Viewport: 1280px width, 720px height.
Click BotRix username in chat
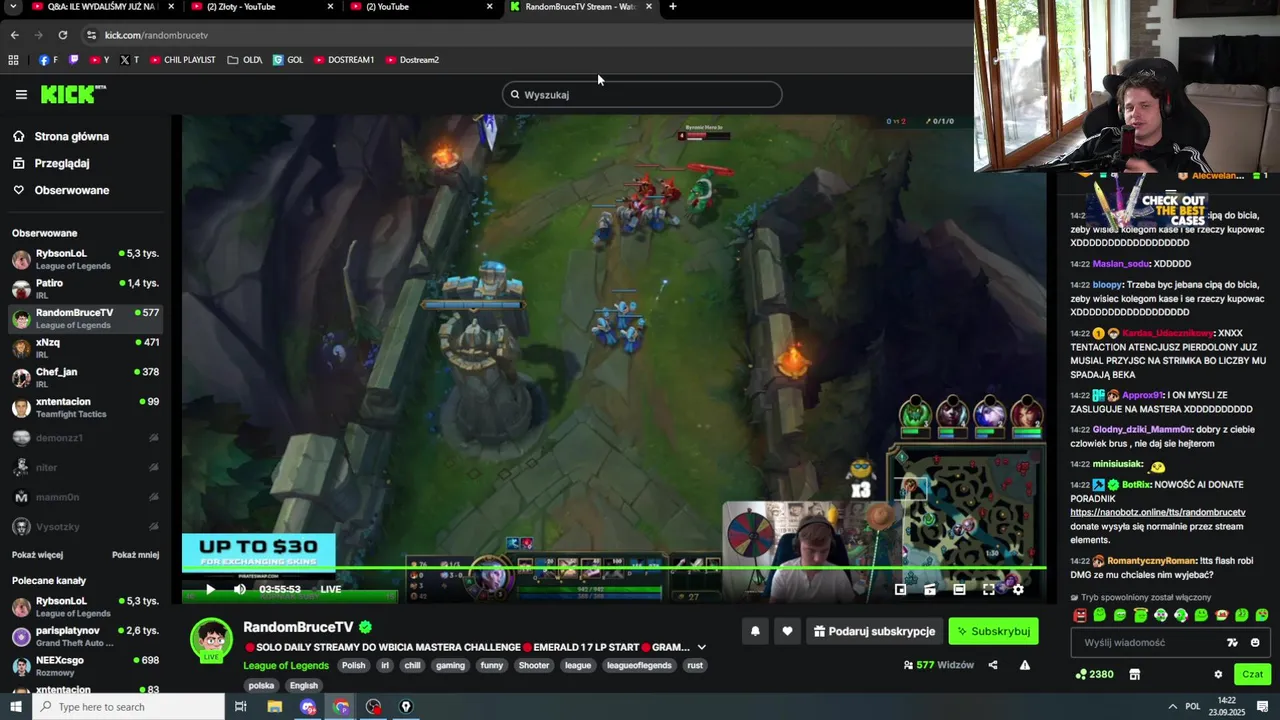(1136, 484)
